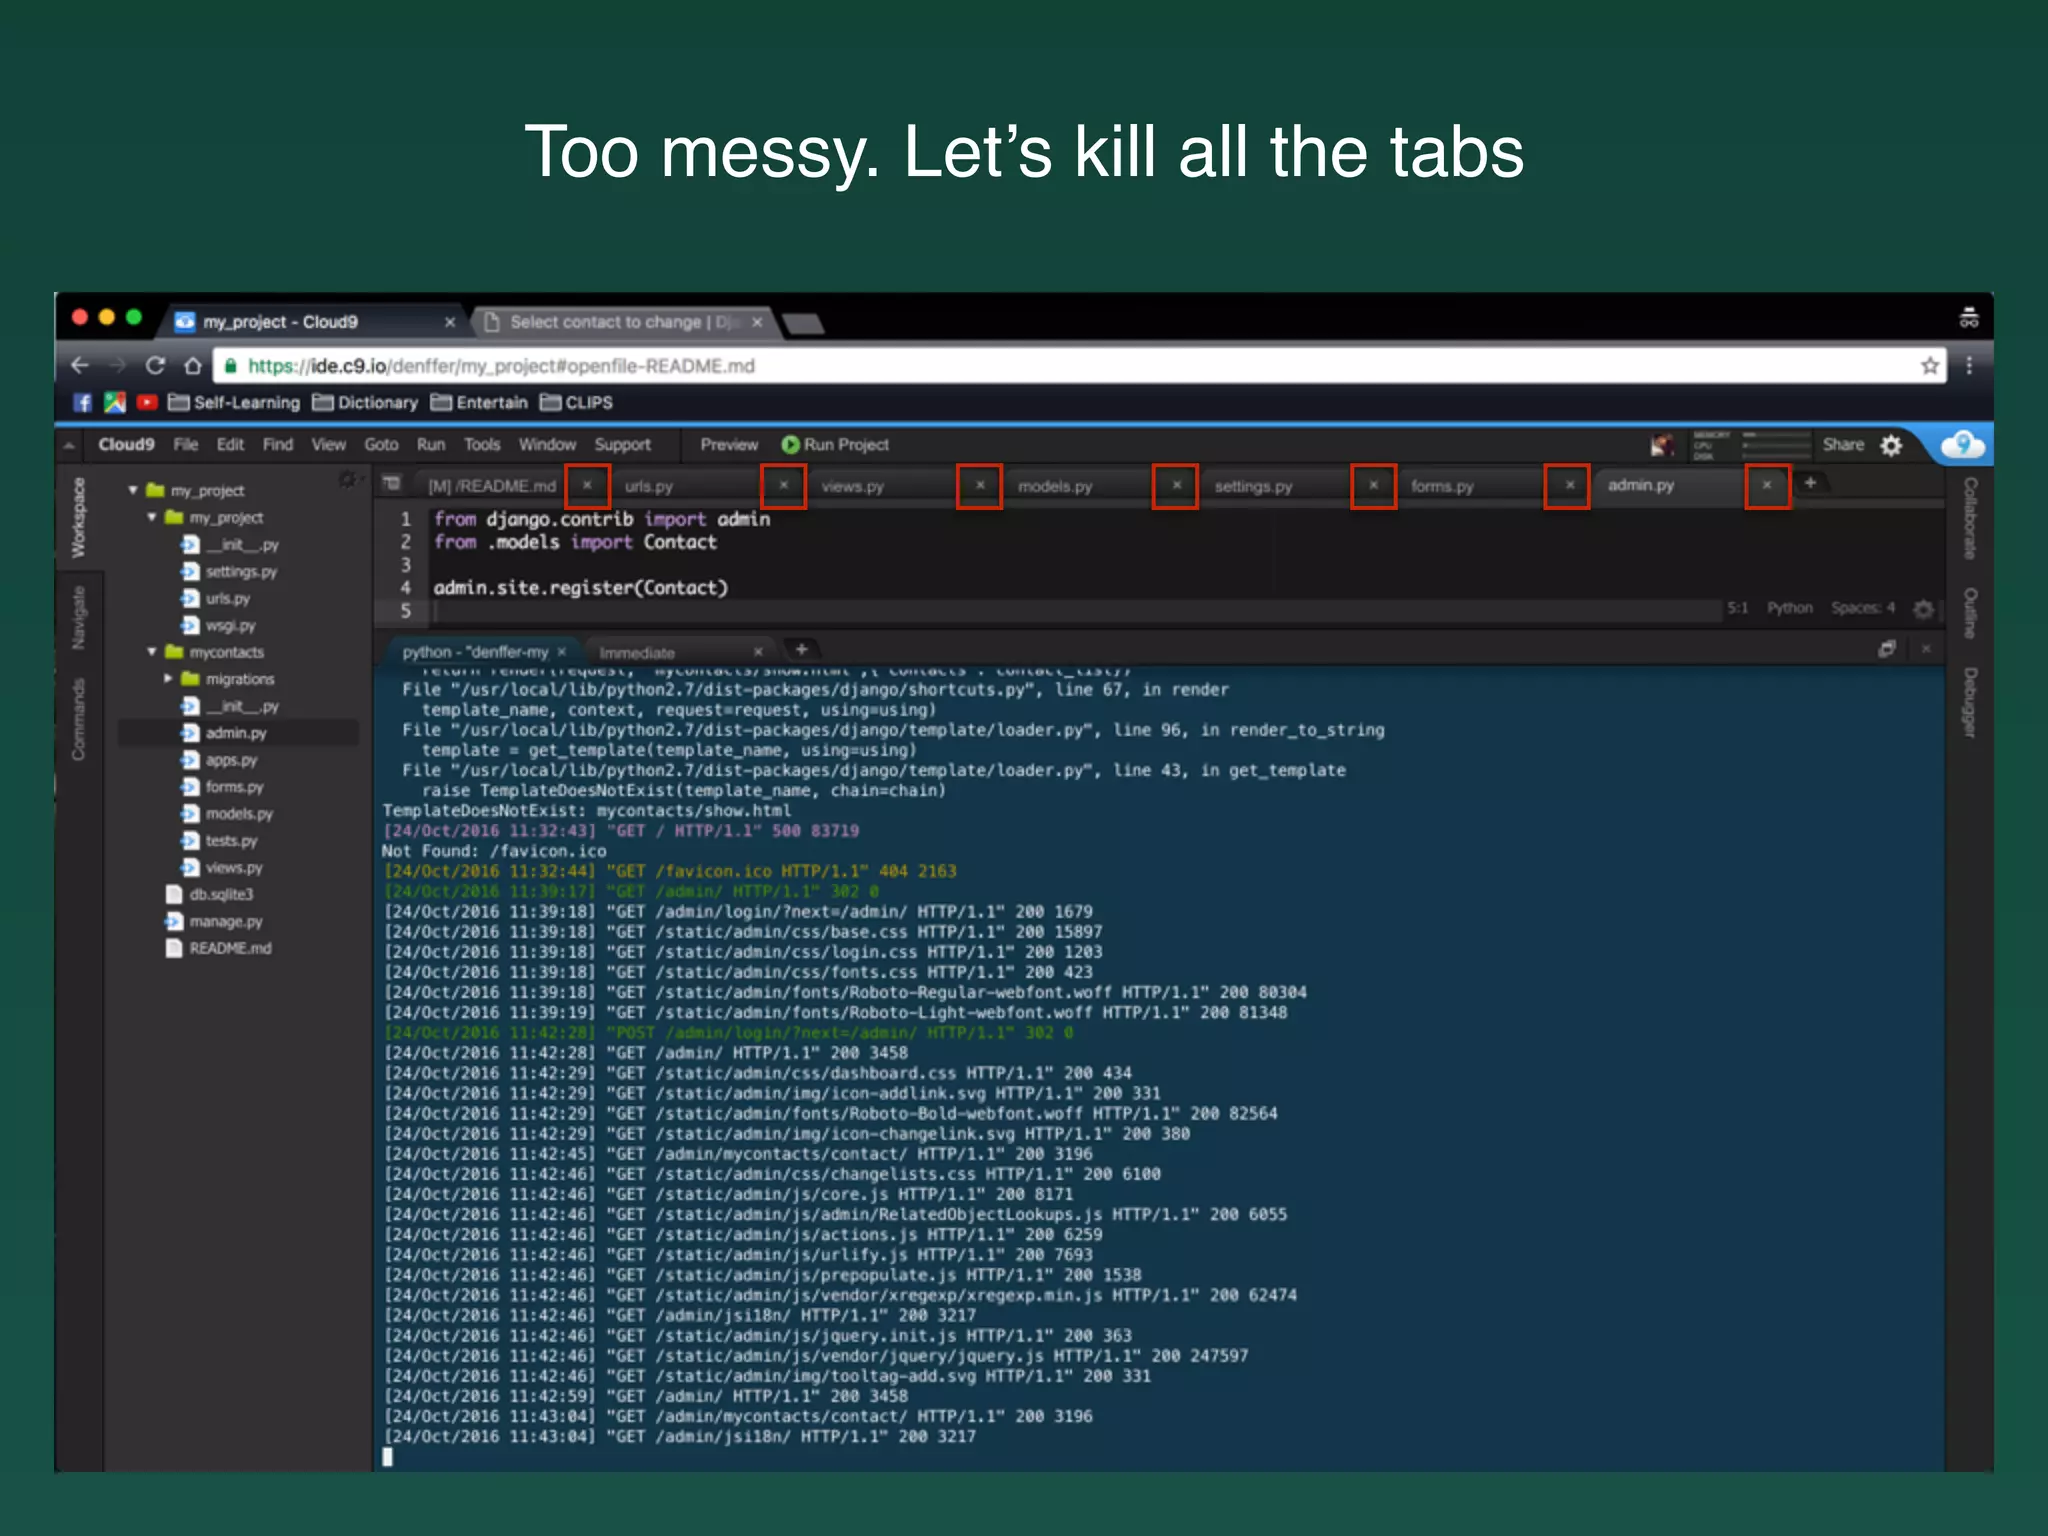Reload the browser page
The width and height of the screenshot is (2048, 1536).
pyautogui.click(x=155, y=366)
